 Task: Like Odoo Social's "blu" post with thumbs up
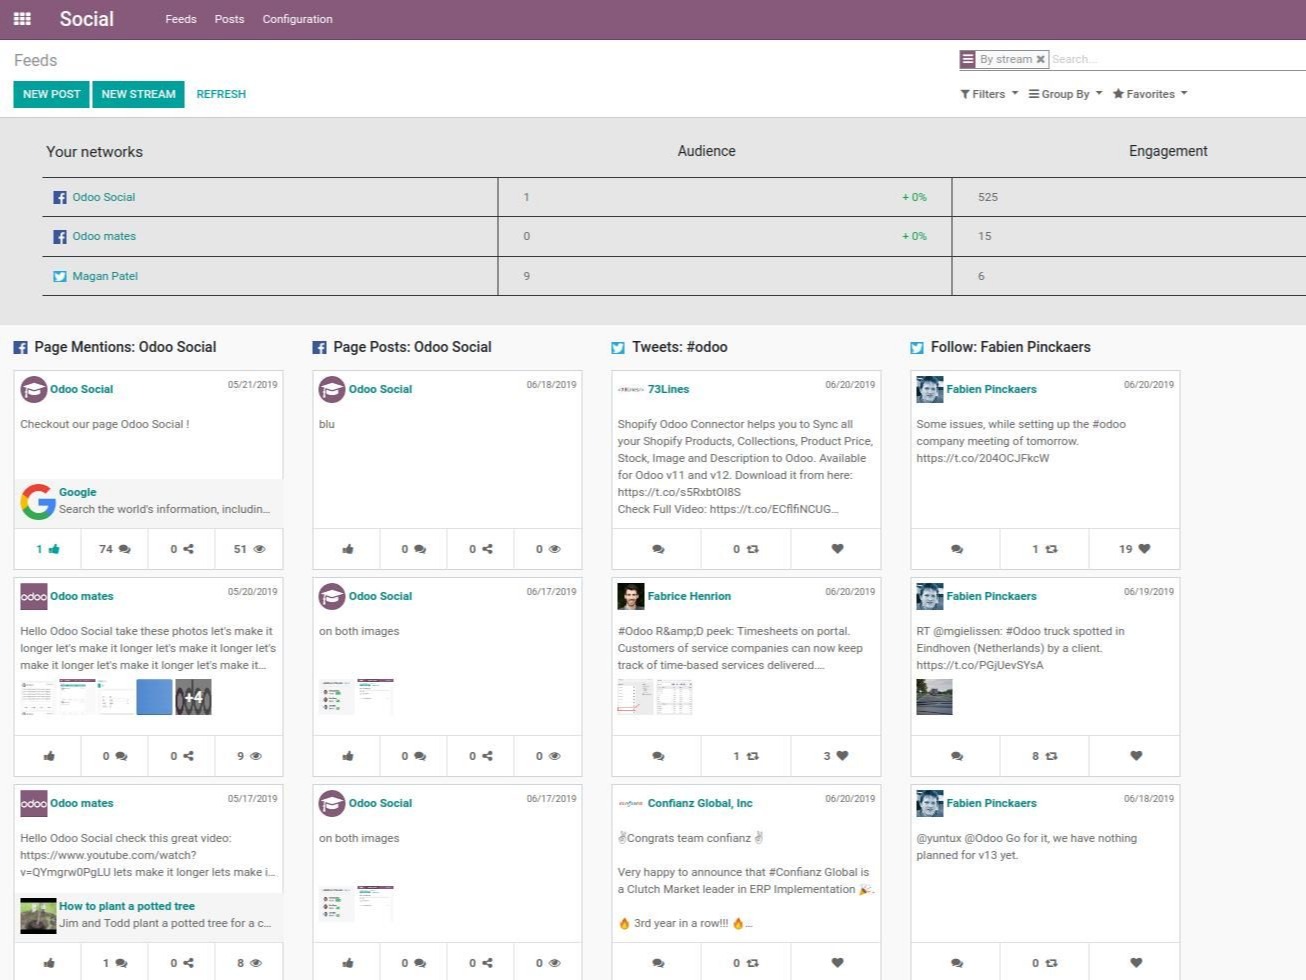click(x=346, y=548)
